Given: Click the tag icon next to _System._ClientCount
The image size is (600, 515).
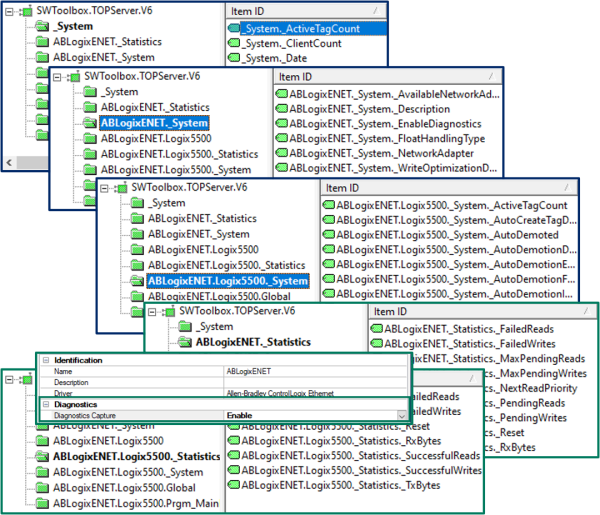Looking at the screenshot, I should [x=234, y=43].
